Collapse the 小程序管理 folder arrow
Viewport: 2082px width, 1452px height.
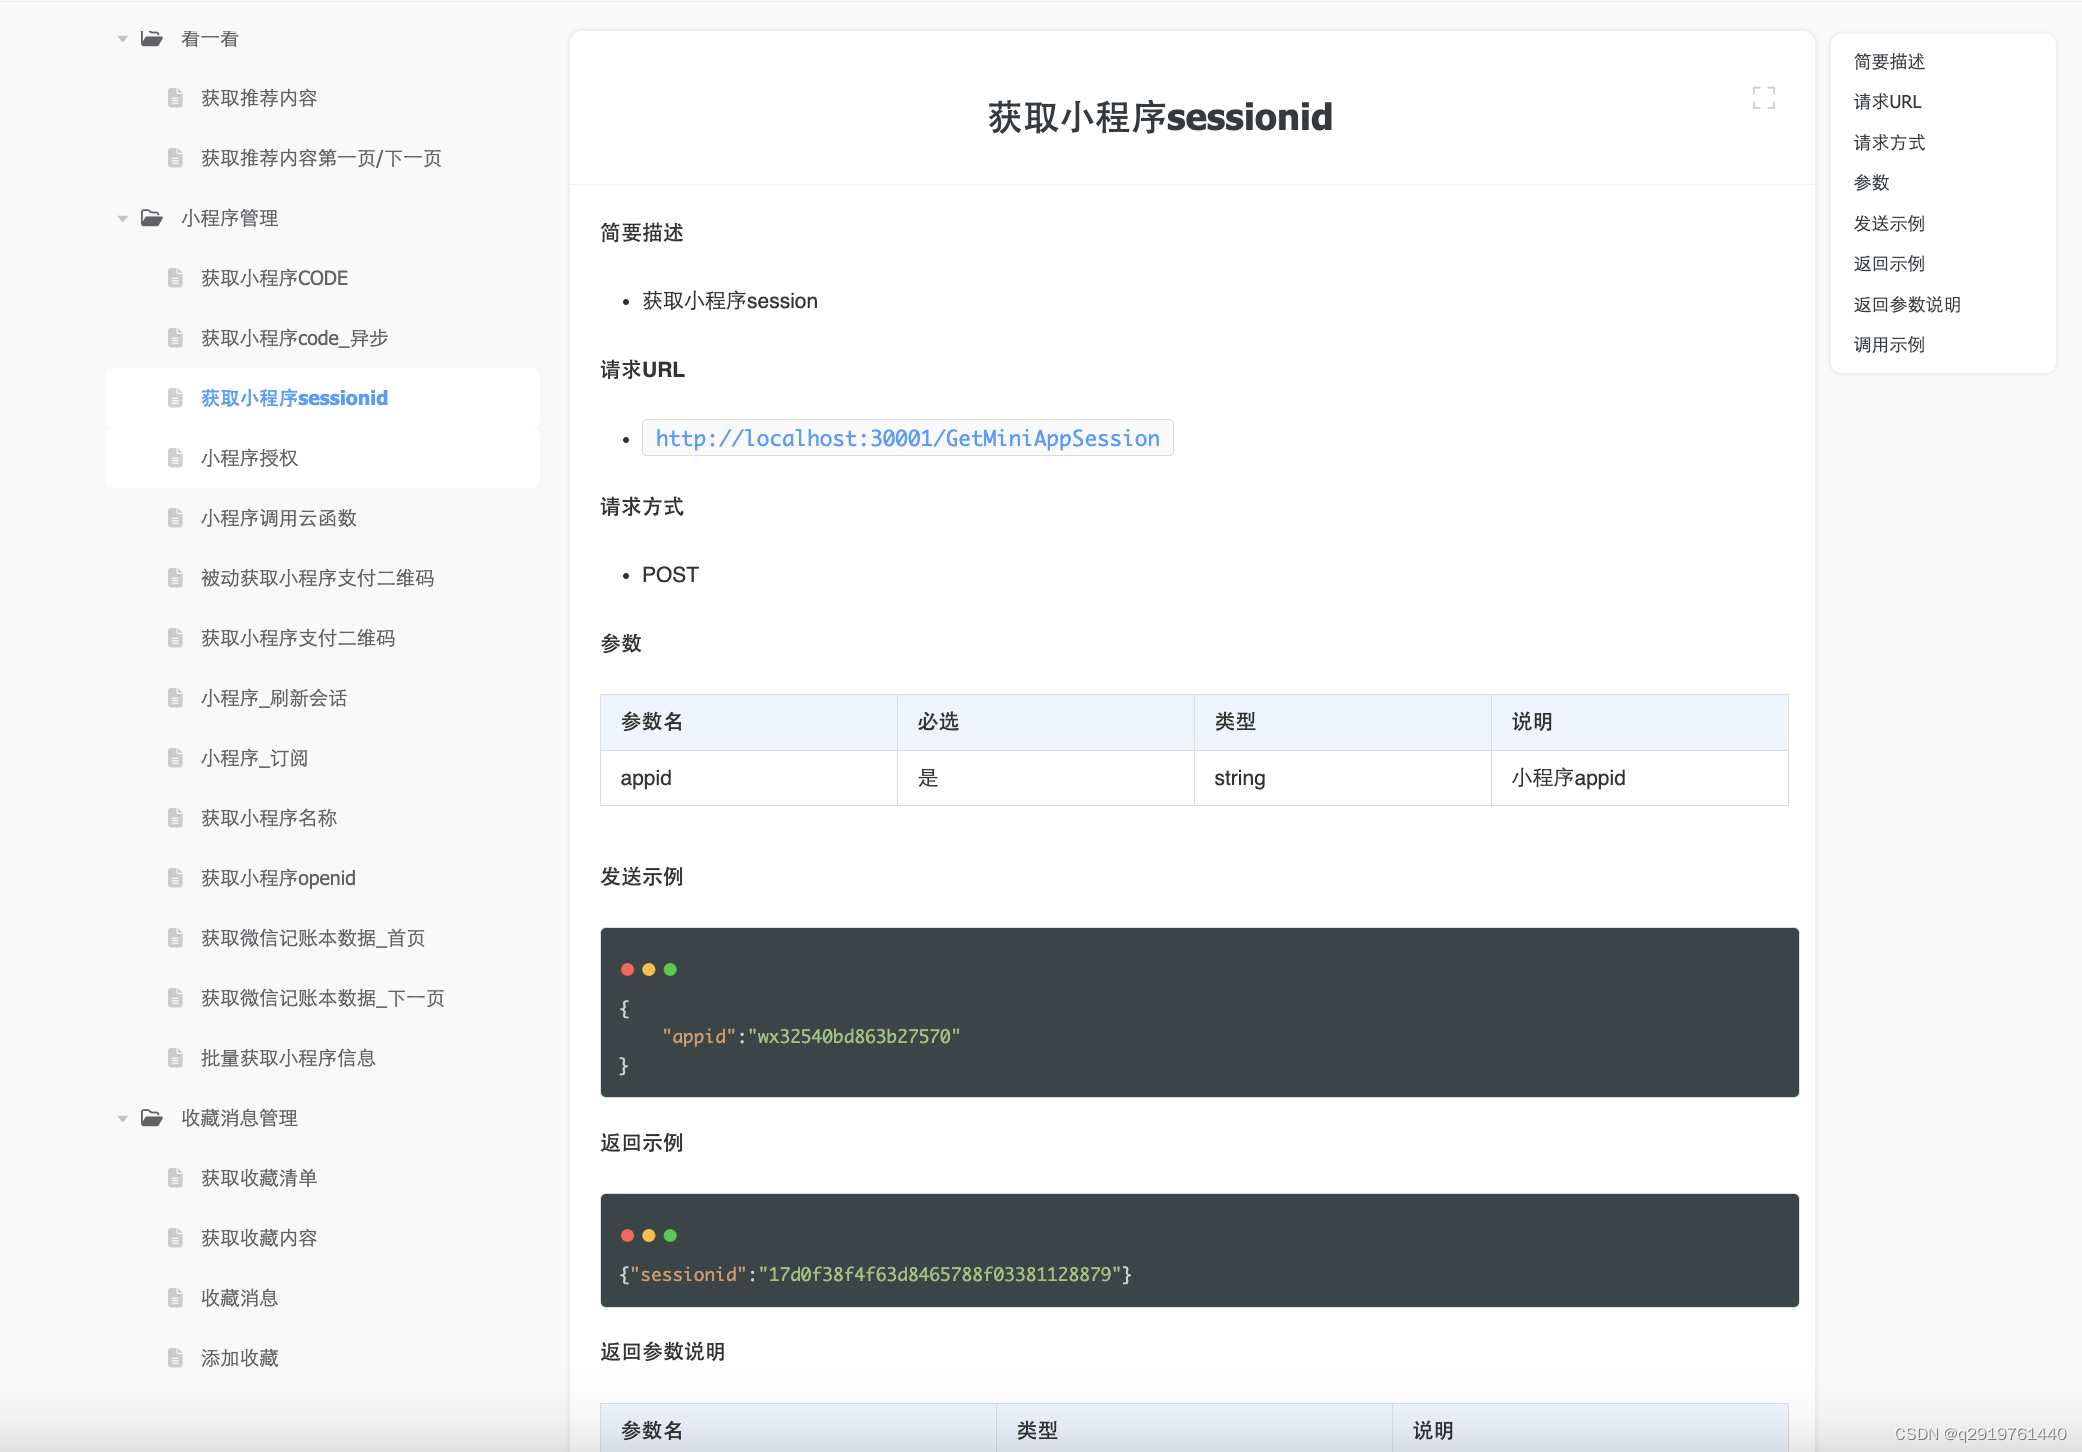[122, 218]
